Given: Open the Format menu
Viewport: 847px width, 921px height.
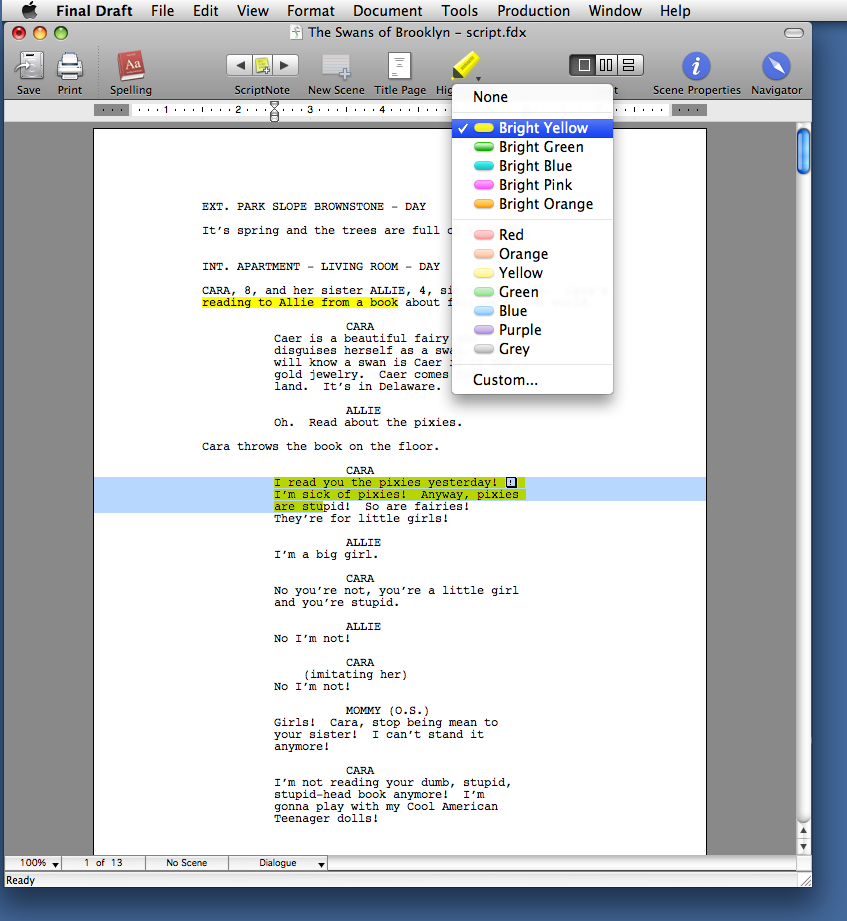Looking at the screenshot, I should tap(310, 11).
